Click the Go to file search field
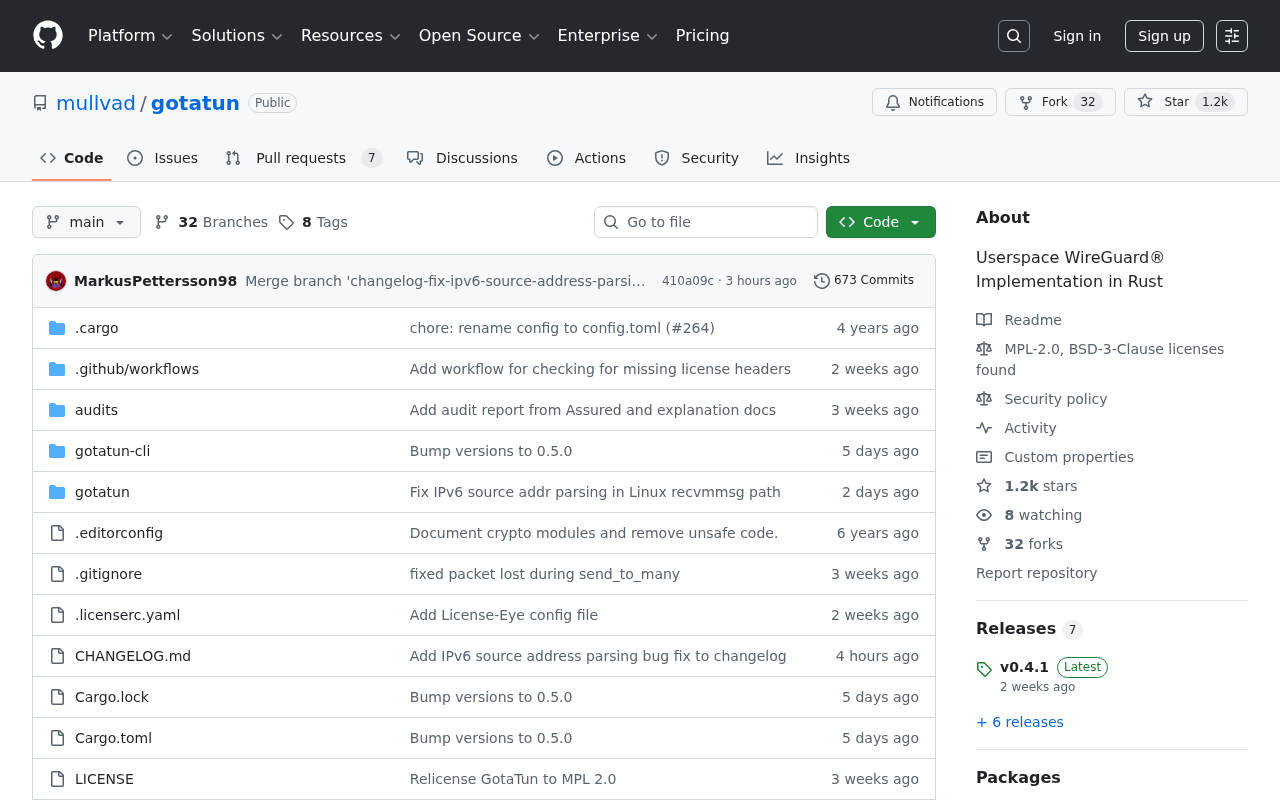The height and width of the screenshot is (800, 1280). [x=706, y=222]
